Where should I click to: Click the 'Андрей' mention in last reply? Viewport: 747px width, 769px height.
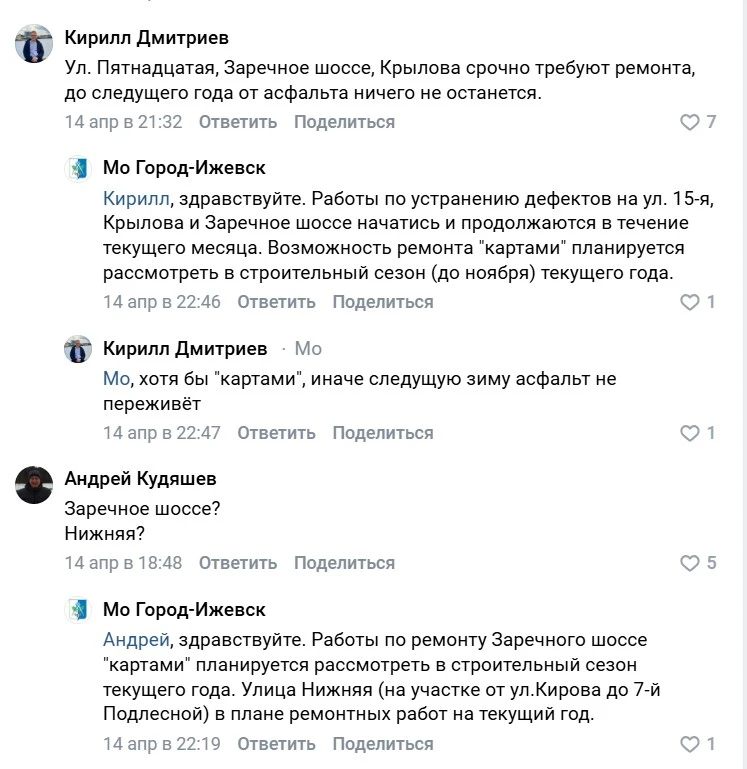136,639
